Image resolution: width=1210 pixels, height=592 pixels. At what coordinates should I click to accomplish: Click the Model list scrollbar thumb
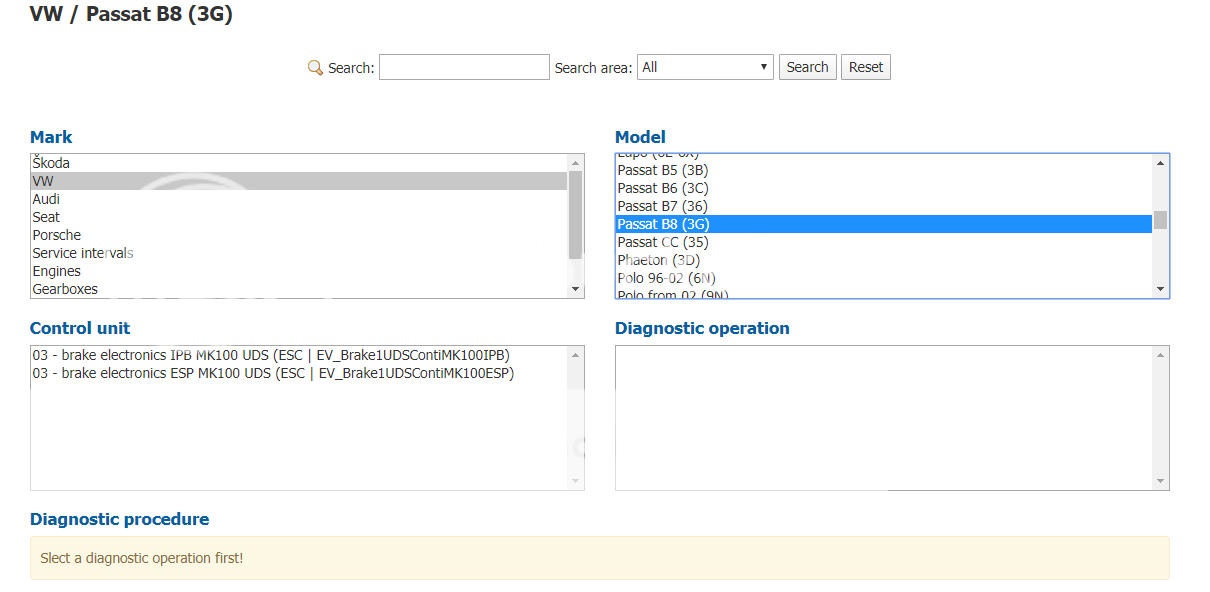pos(1160,220)
